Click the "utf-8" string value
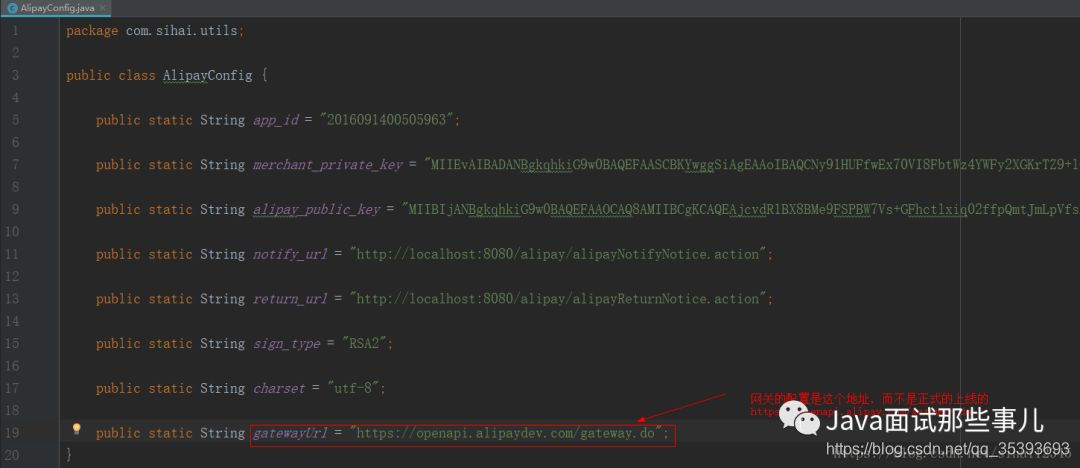1080x468 pixels. 353,388
